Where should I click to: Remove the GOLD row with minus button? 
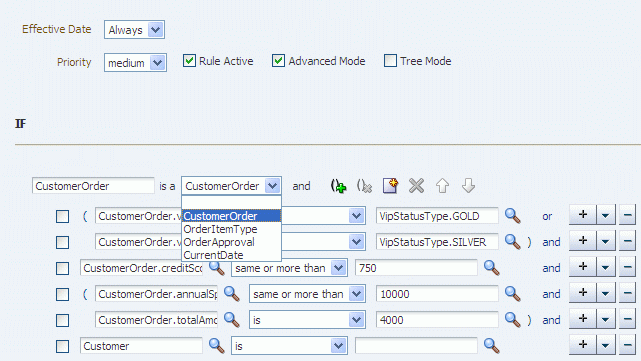[x=627, y=215]
